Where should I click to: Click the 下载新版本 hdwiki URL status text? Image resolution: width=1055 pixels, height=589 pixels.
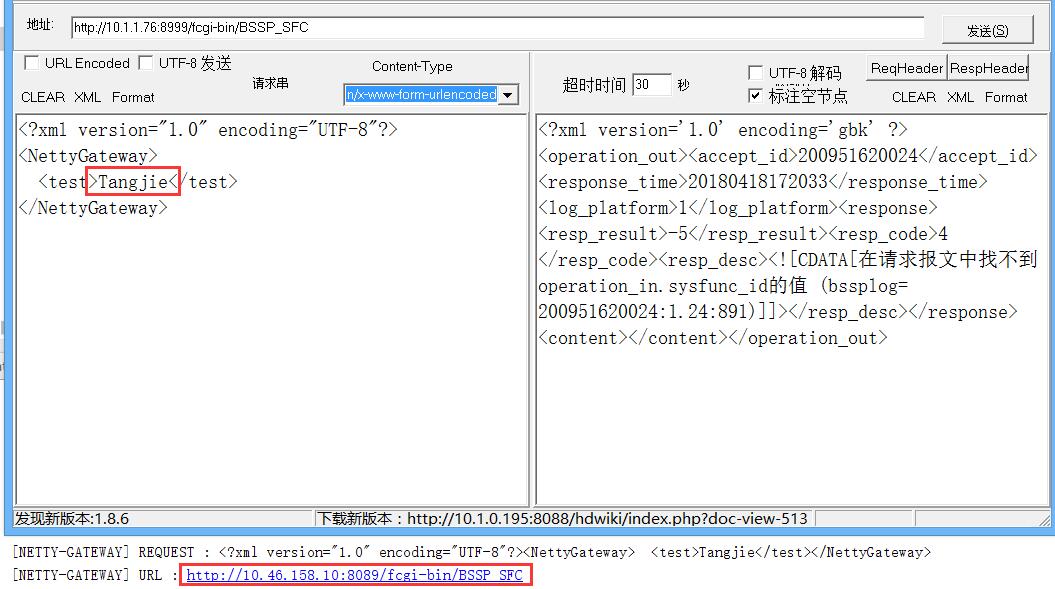pos(562,518)
